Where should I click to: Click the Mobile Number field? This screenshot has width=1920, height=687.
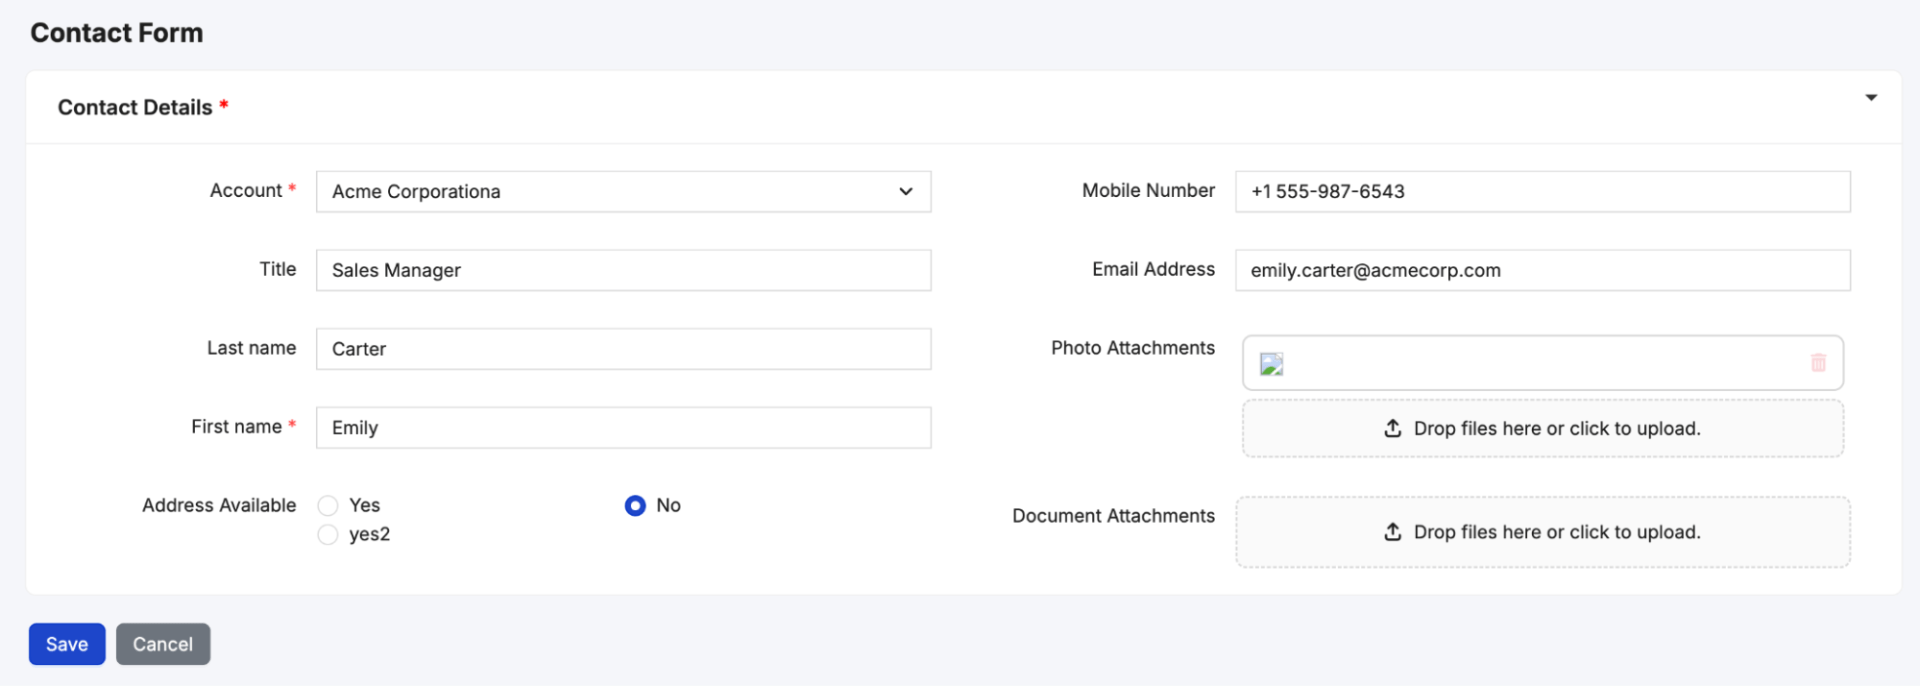coord(1542,192)
